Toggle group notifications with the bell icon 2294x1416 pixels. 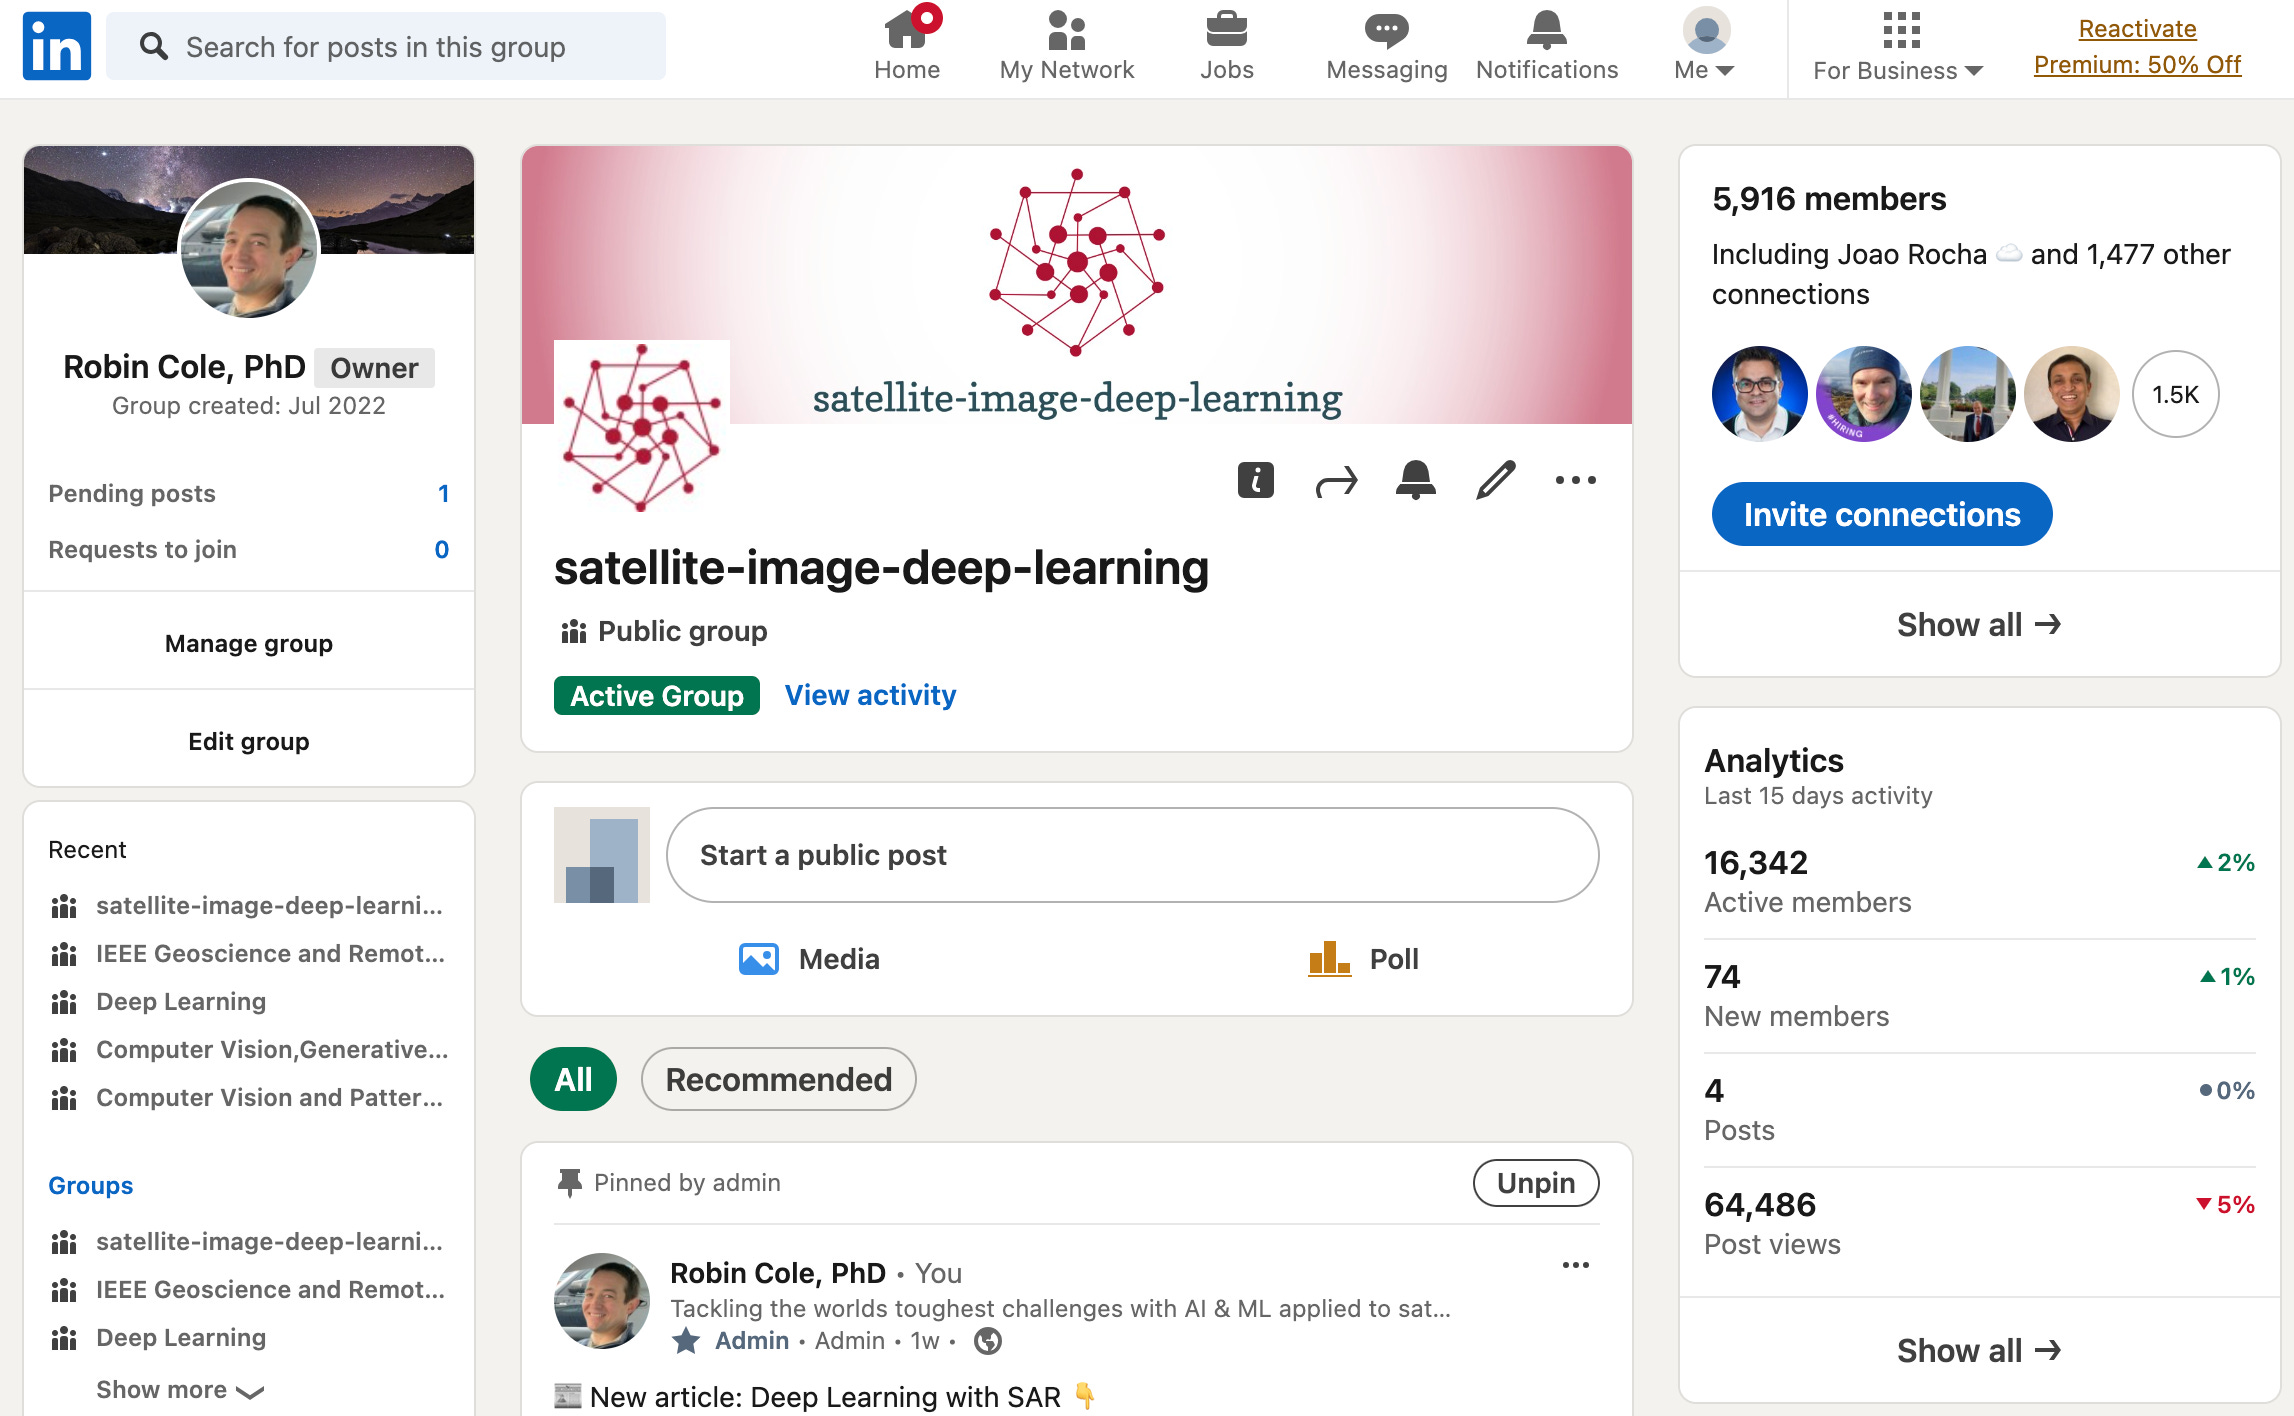[1416, 480]
